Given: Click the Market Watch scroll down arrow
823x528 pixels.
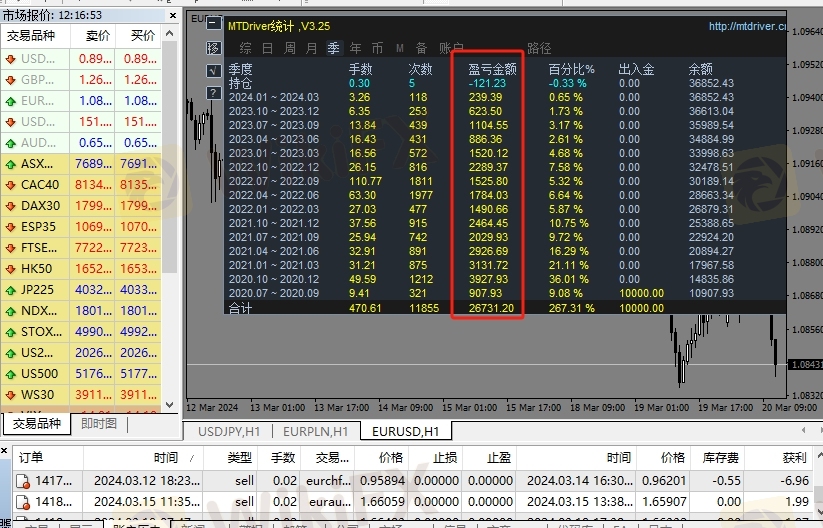Looking at the screenshot, I should click(x=170, y=405).
